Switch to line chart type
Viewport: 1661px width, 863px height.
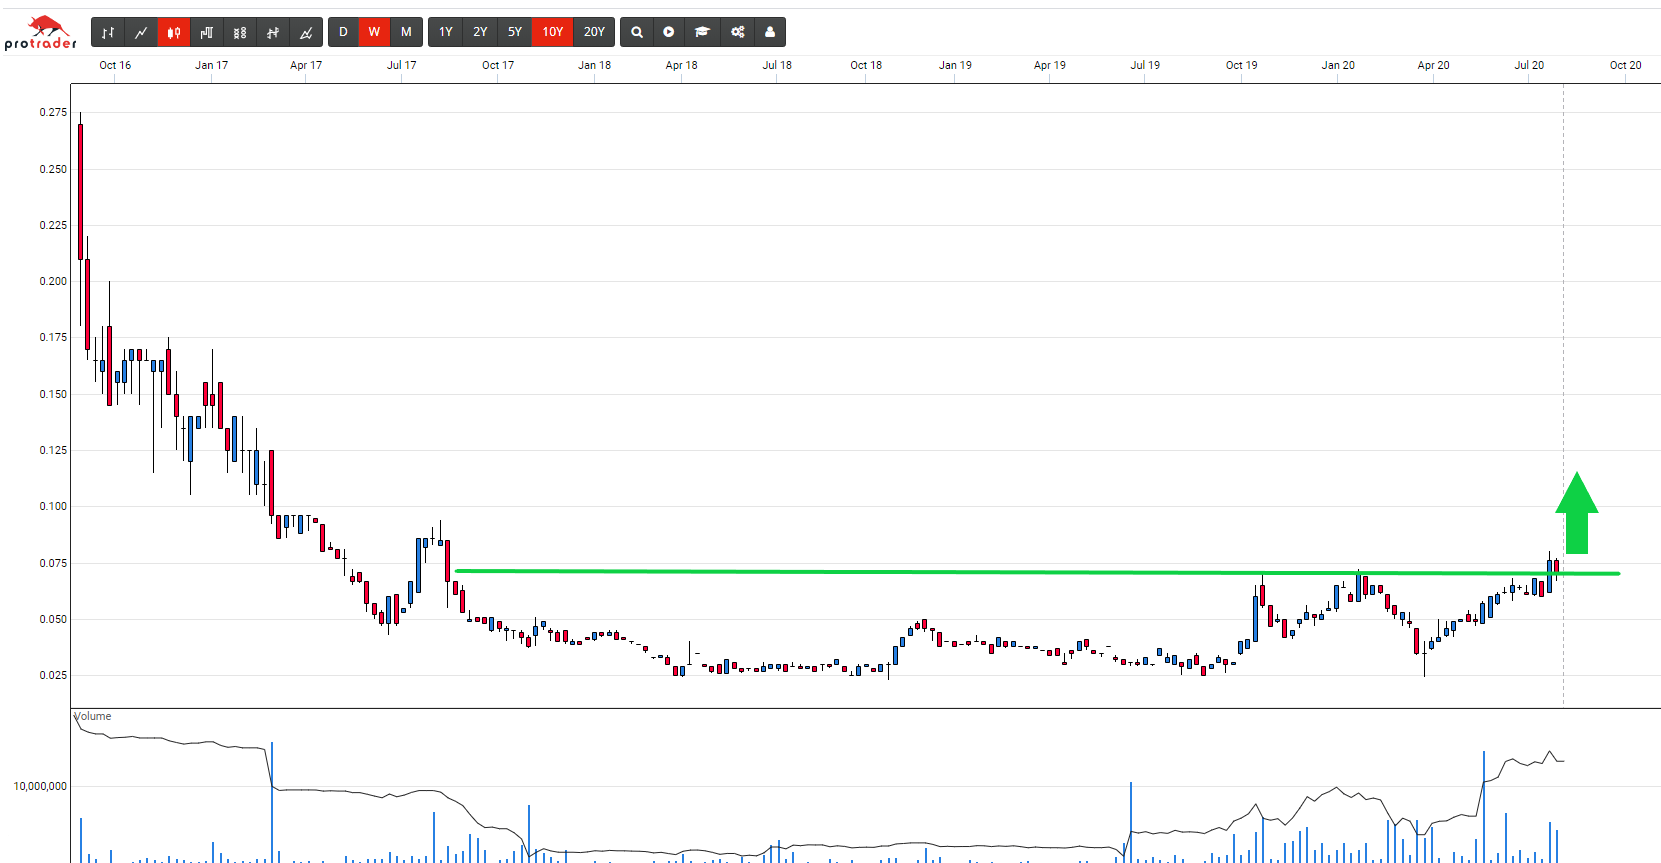(x=141, y=32)
